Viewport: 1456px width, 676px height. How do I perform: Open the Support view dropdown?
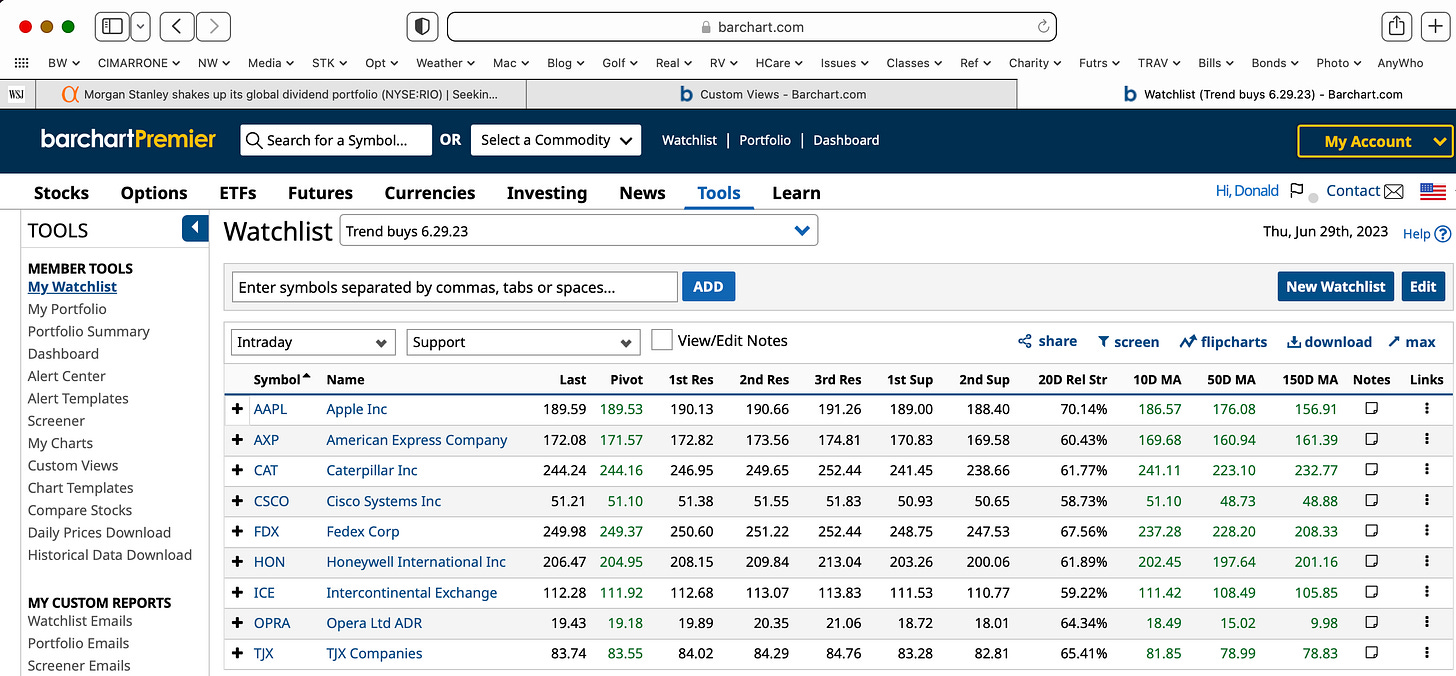(x=523, y=342)
